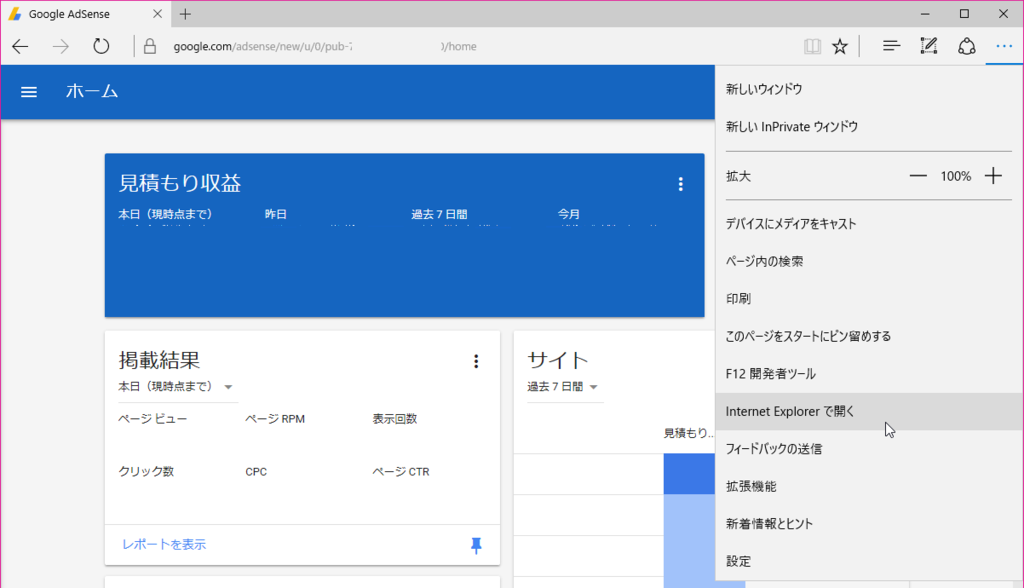Open 設定 from the menu
Viewport: 1024px width, 588px height.
[x=869, y=561]
